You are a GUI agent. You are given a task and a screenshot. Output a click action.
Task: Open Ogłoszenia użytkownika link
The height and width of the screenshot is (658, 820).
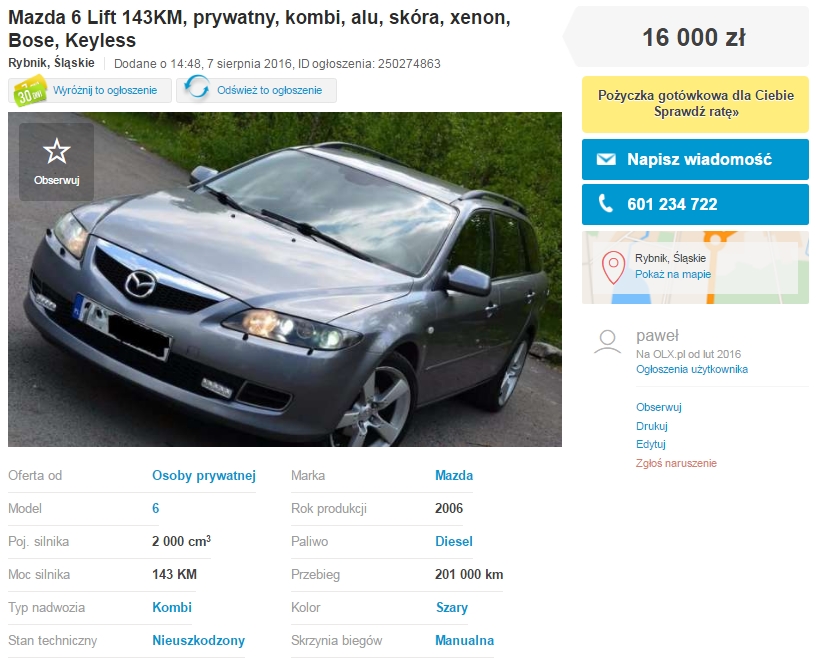[x=691, y=369]
